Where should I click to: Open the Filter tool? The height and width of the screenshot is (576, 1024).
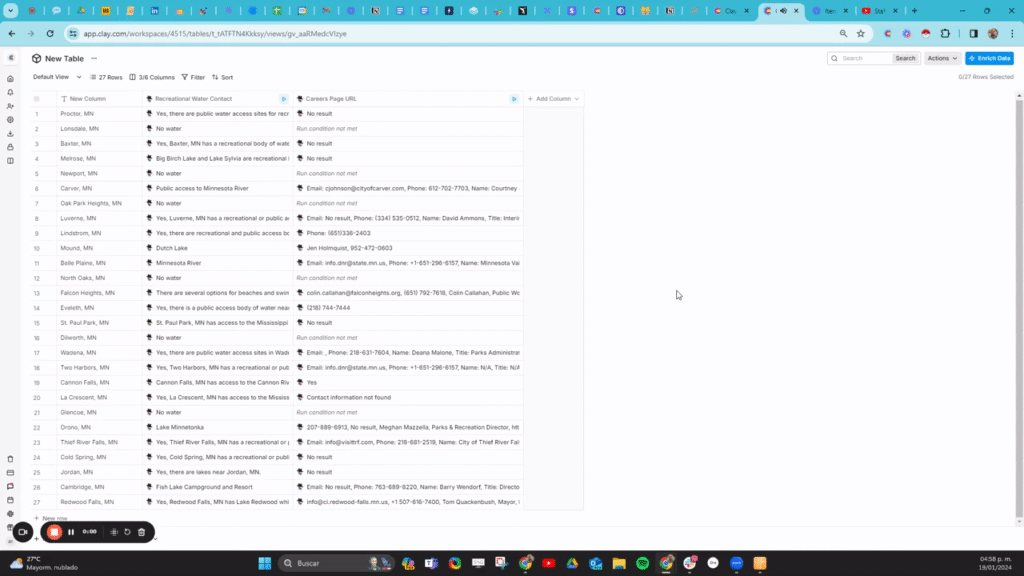(x=193, y=77)
